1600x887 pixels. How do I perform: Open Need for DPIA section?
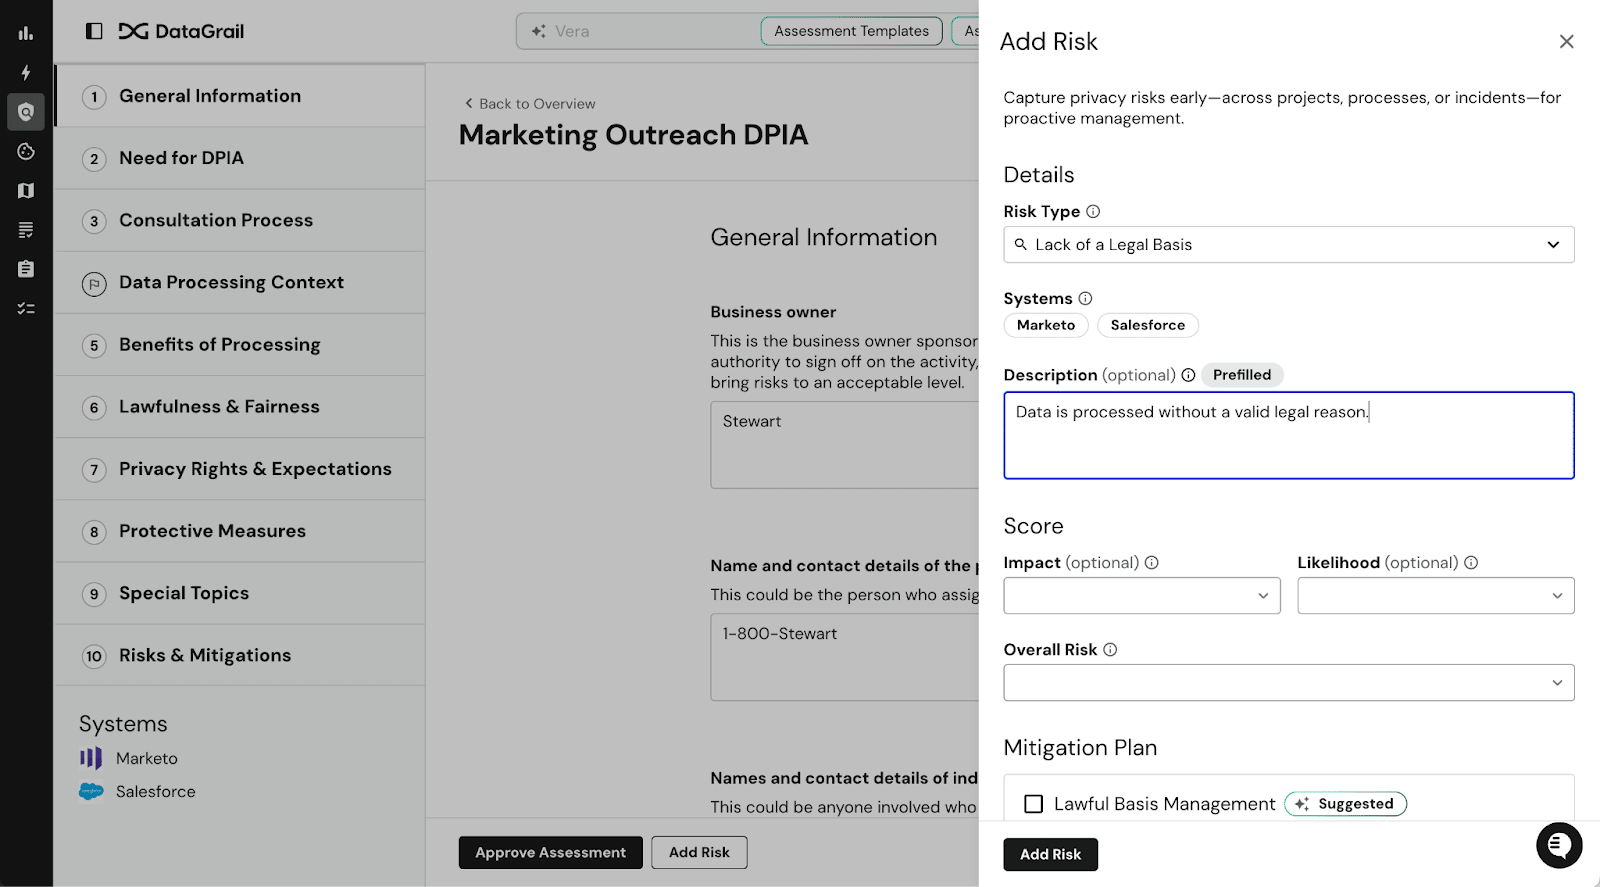click(240, 158)
